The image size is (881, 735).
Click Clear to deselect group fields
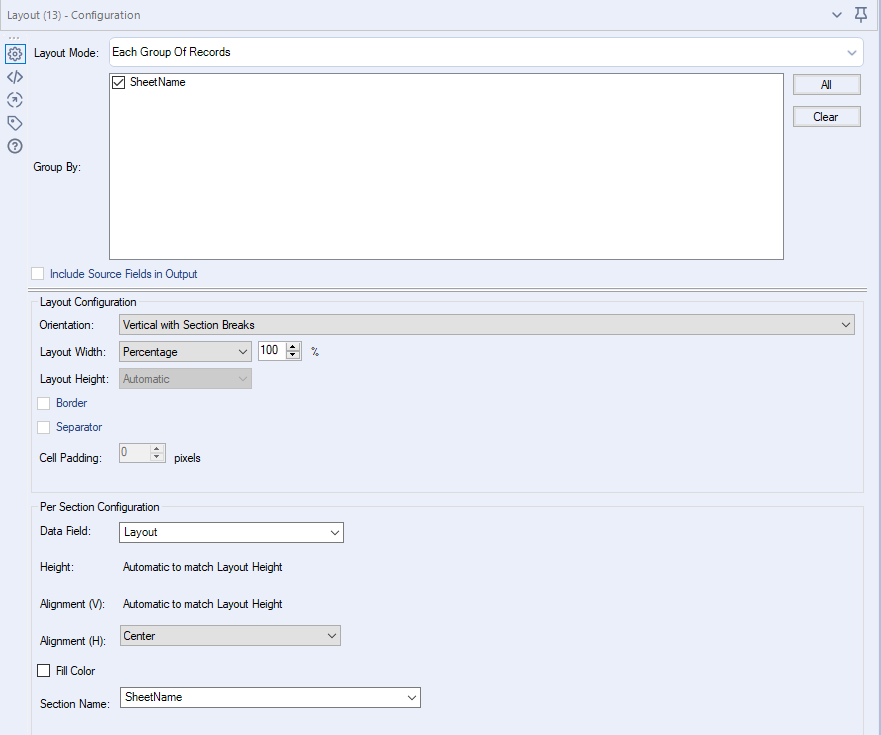point(826,116)
